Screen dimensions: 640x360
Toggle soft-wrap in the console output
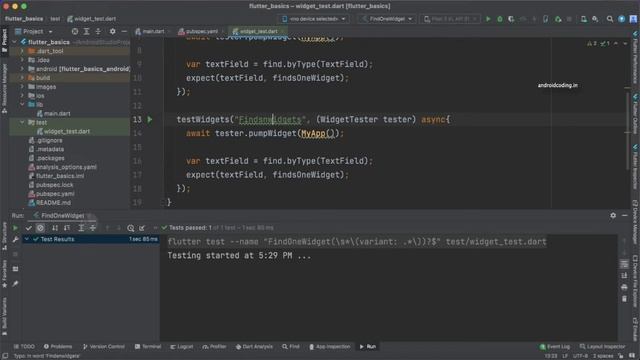pos(624,264)
